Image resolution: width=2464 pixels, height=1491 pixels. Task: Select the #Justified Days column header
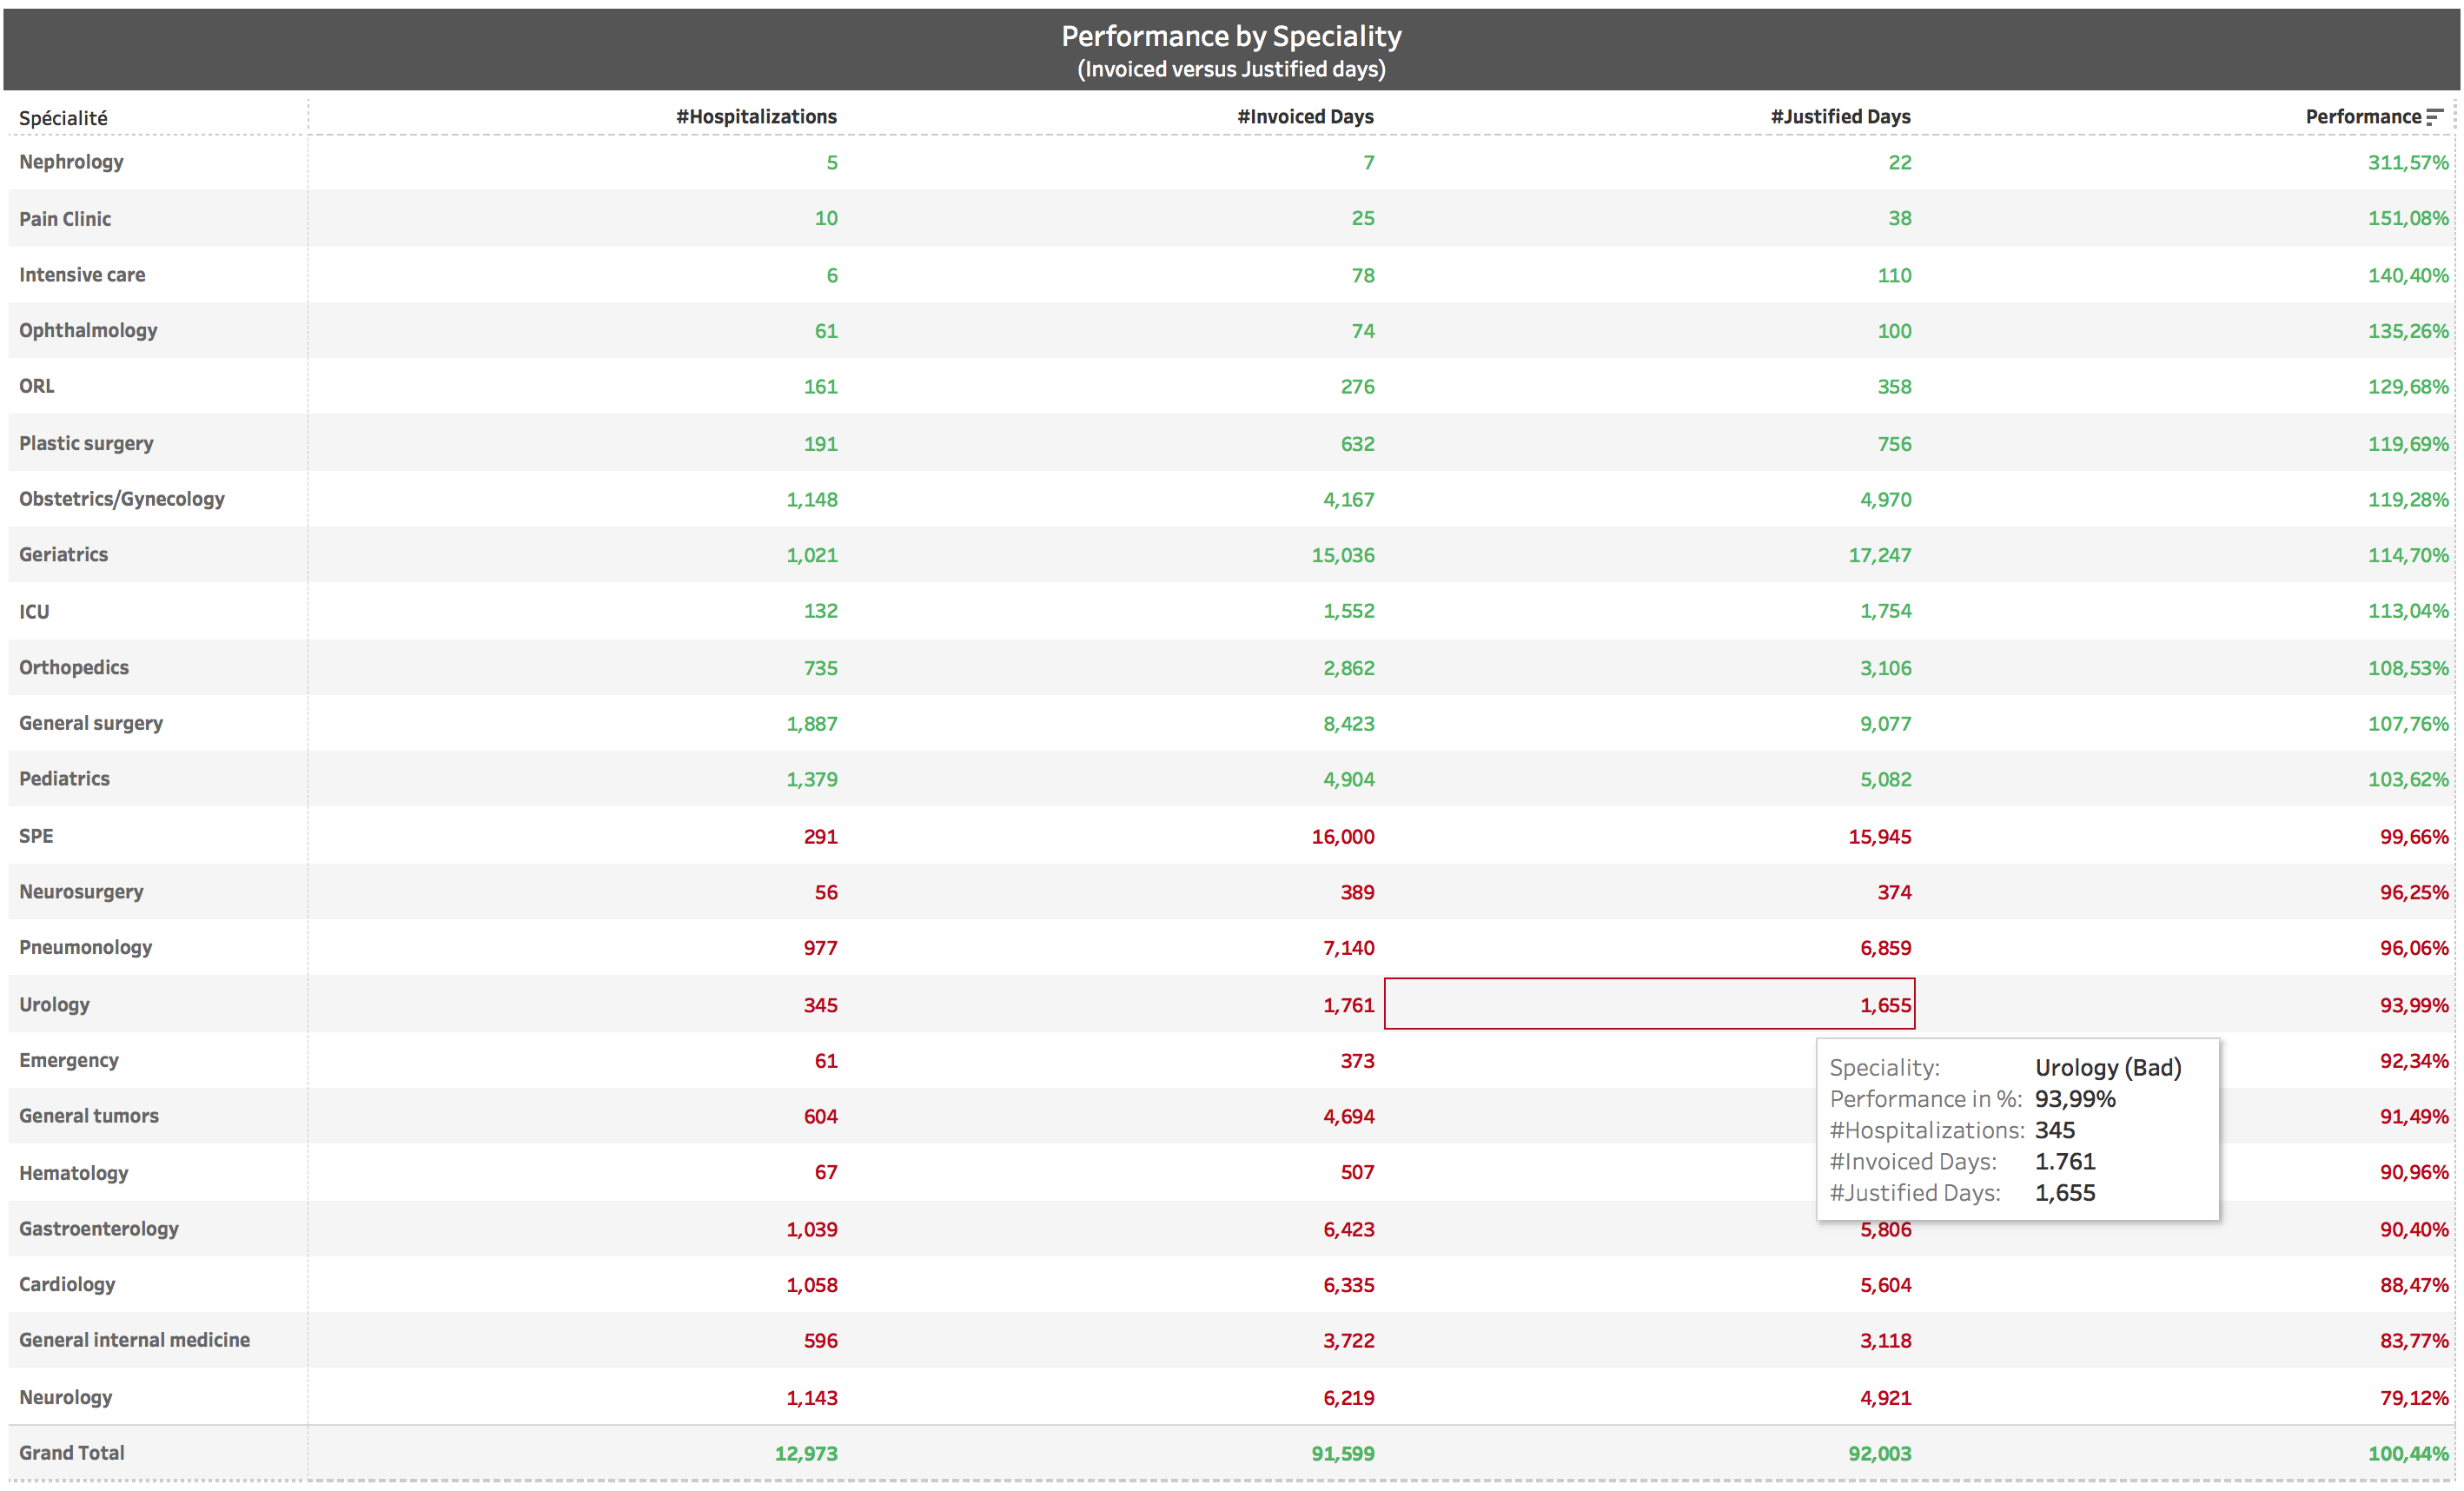point(1840,117)
